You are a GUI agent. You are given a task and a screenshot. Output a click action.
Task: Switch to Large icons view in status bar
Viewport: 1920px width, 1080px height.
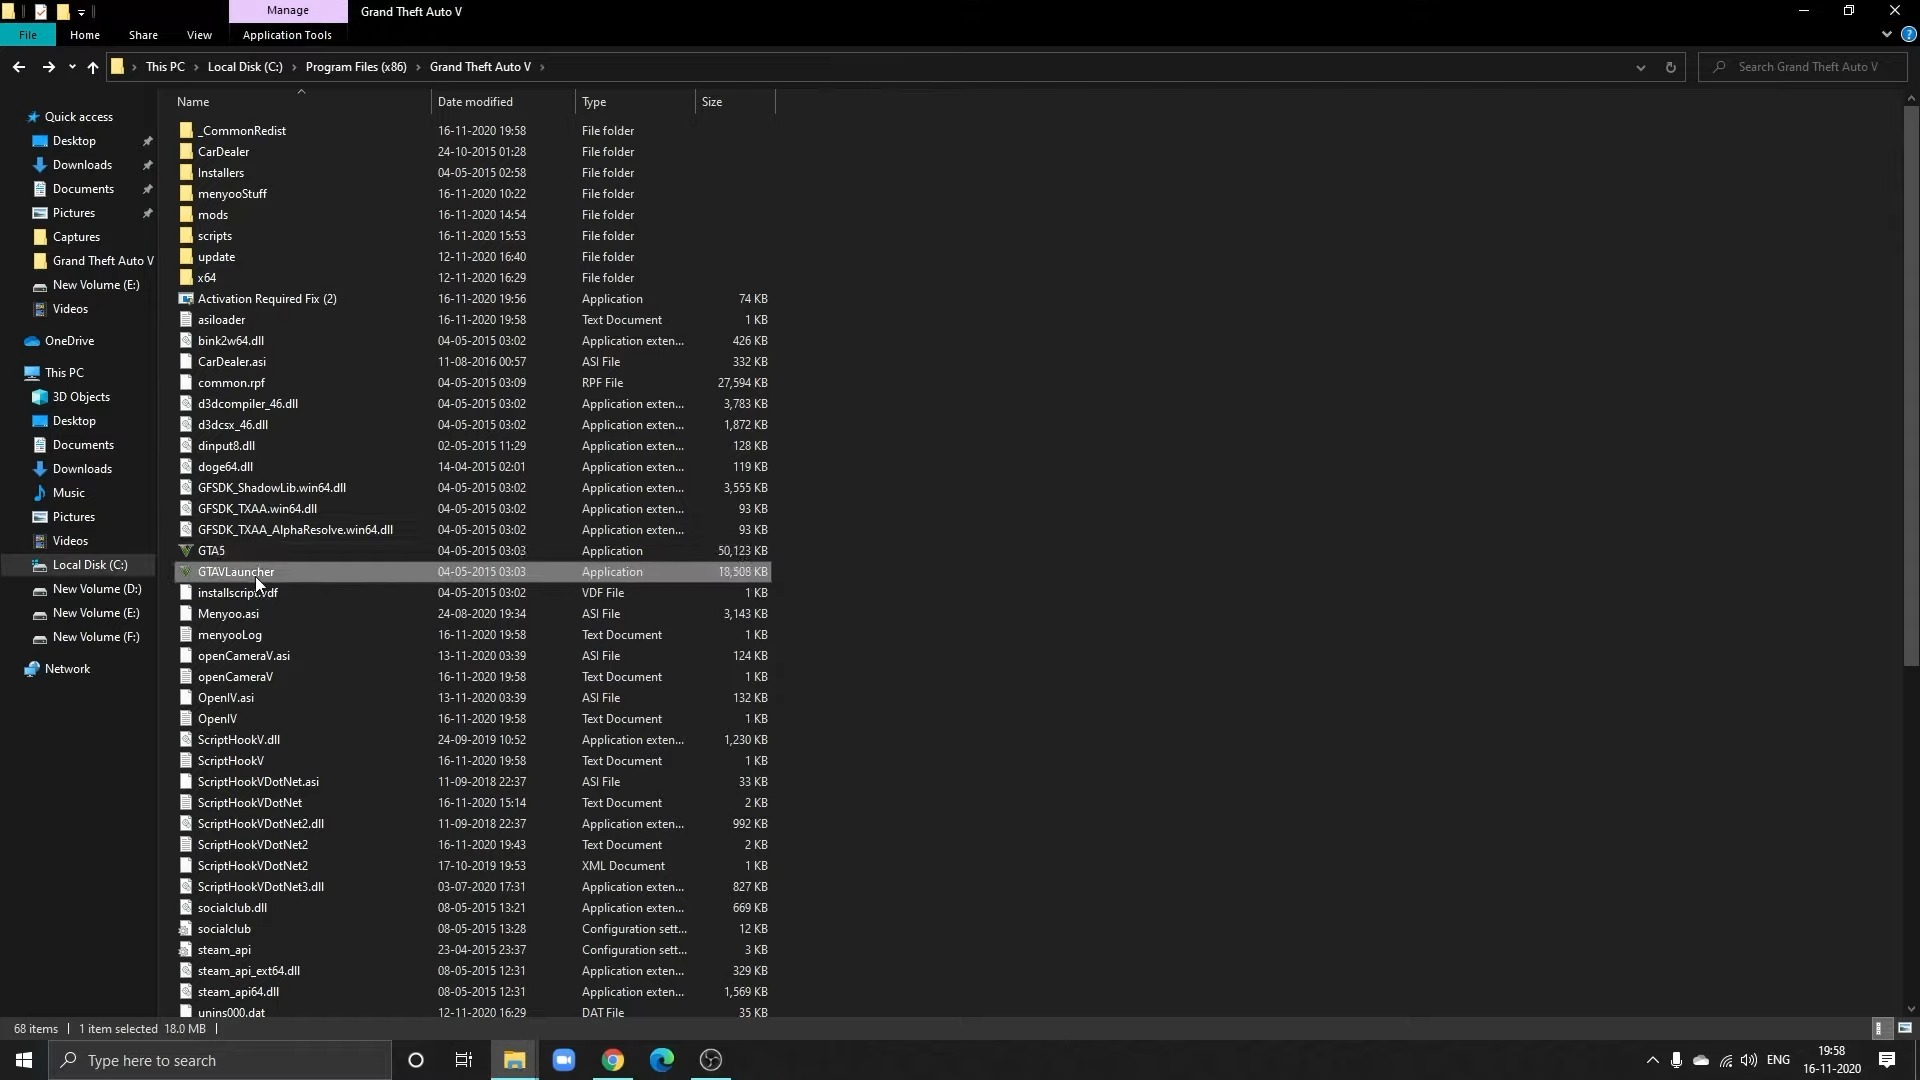click(1904, 1028)
